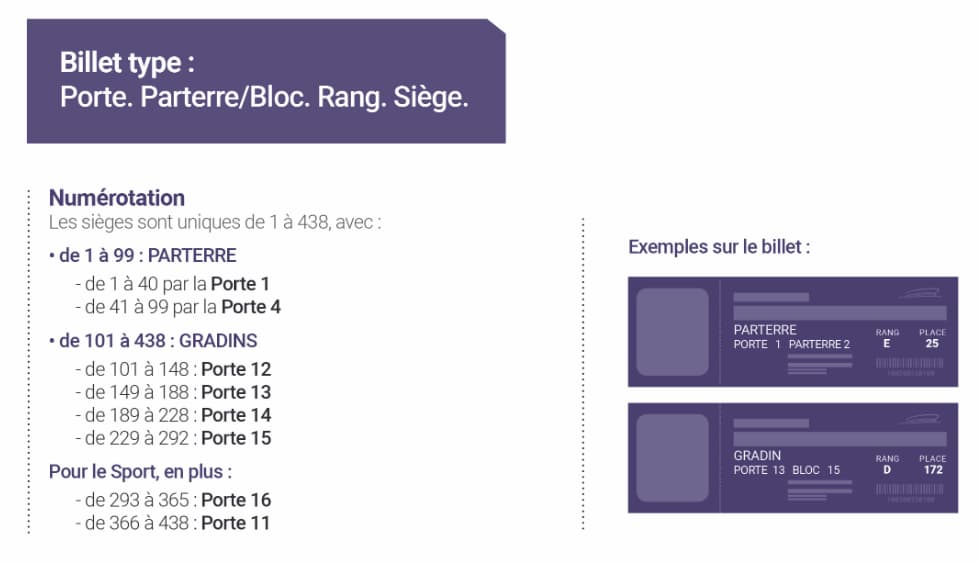
Task: Click the place number 172 on the ticket
Action: [932, 470]
